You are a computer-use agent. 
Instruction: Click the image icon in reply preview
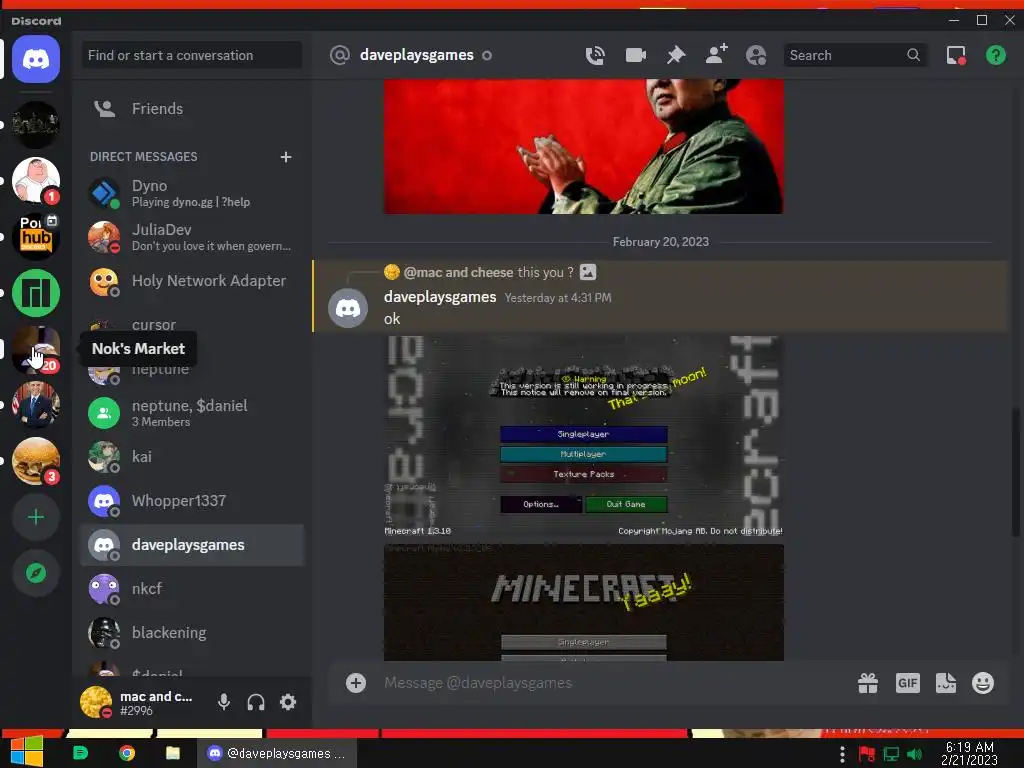[x=588, y=272]
